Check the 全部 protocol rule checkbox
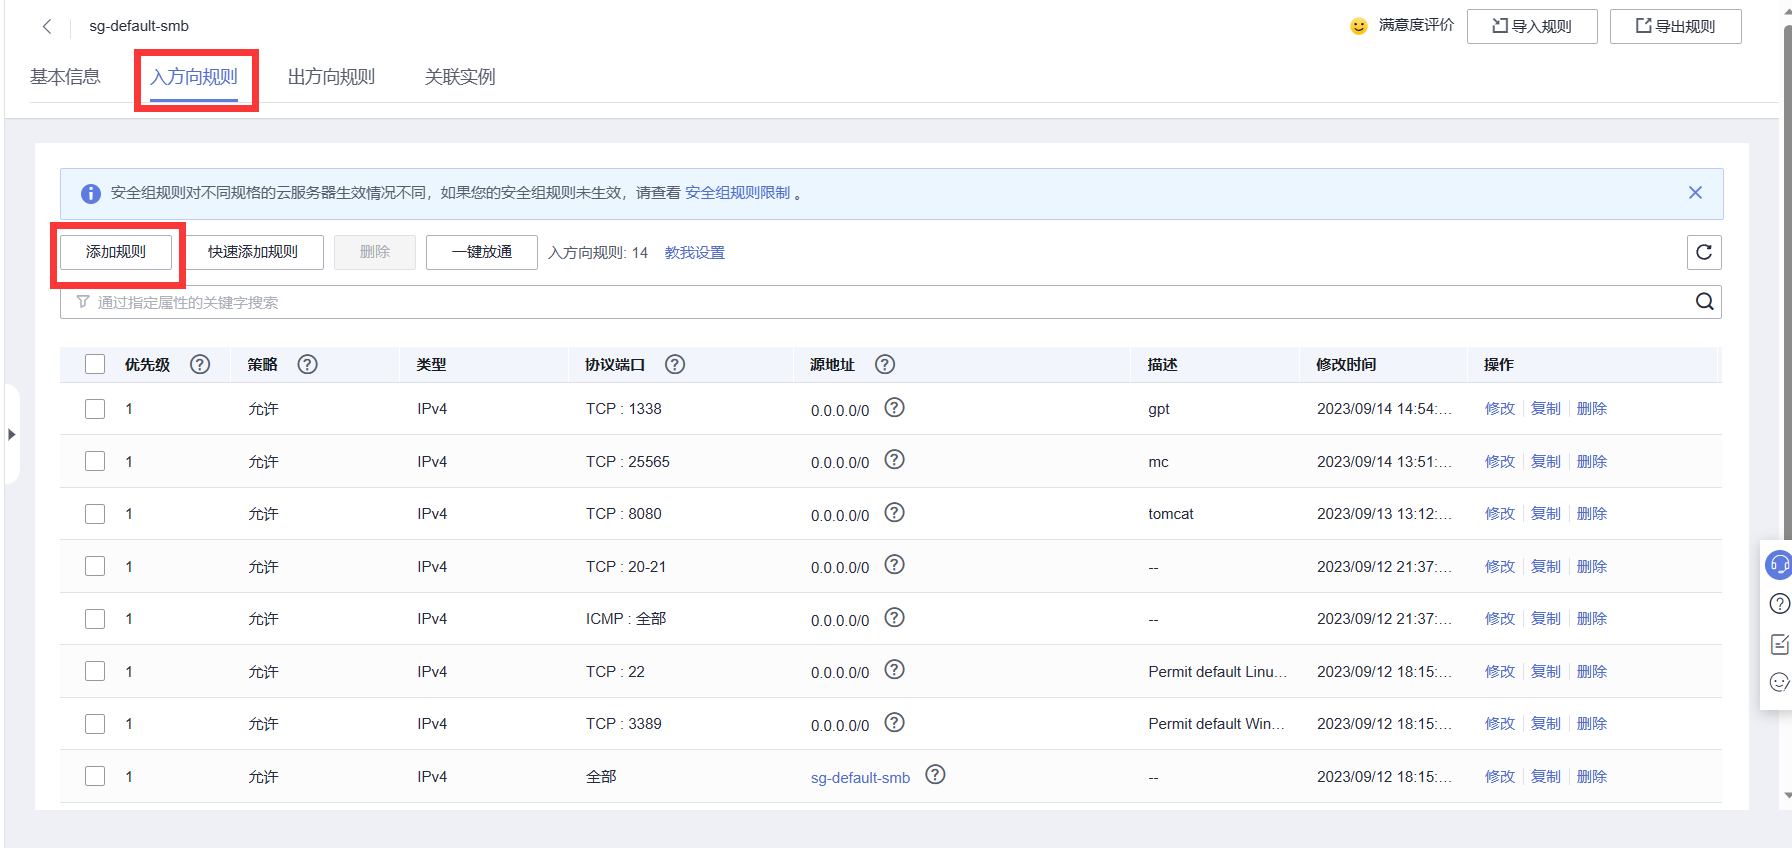This screenshot has width=1792, height=848. point(95,776)
